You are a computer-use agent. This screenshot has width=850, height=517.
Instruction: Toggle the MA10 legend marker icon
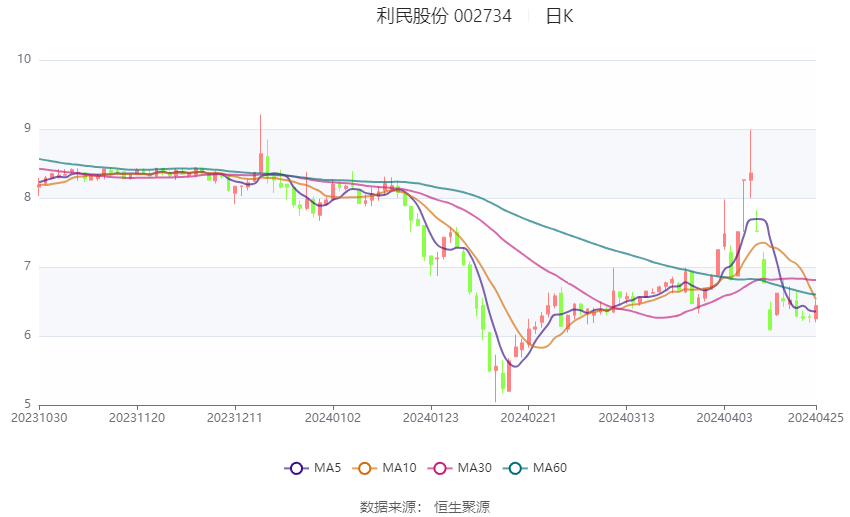(367, 468)
